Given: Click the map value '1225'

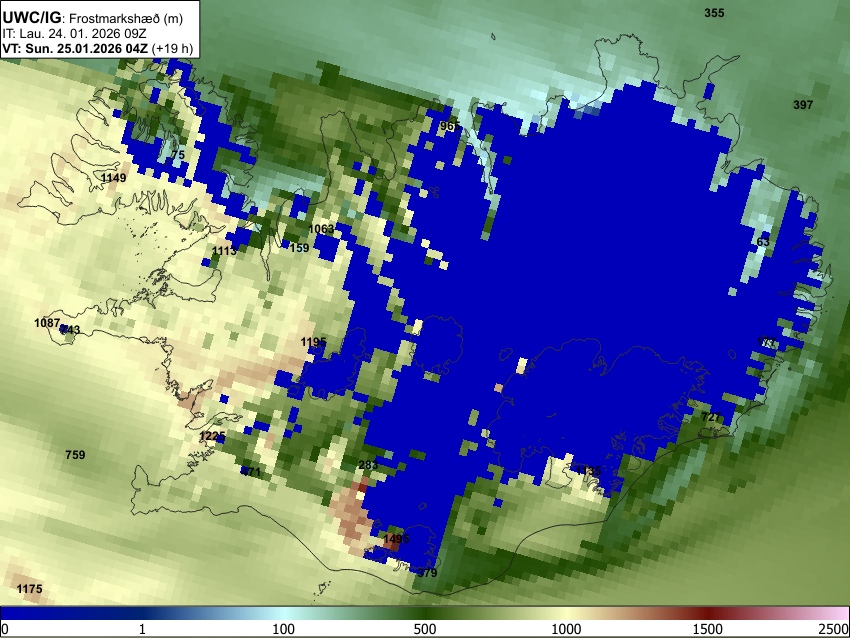Looking at the screenshot, I should (x=212, y=436).
